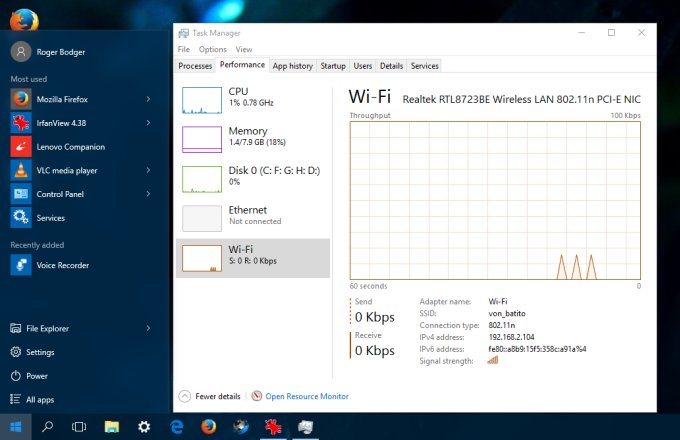This screenshot has width=680, height=440.
Task: Click the IPv6 address value
Action: [x=537, y=349]
